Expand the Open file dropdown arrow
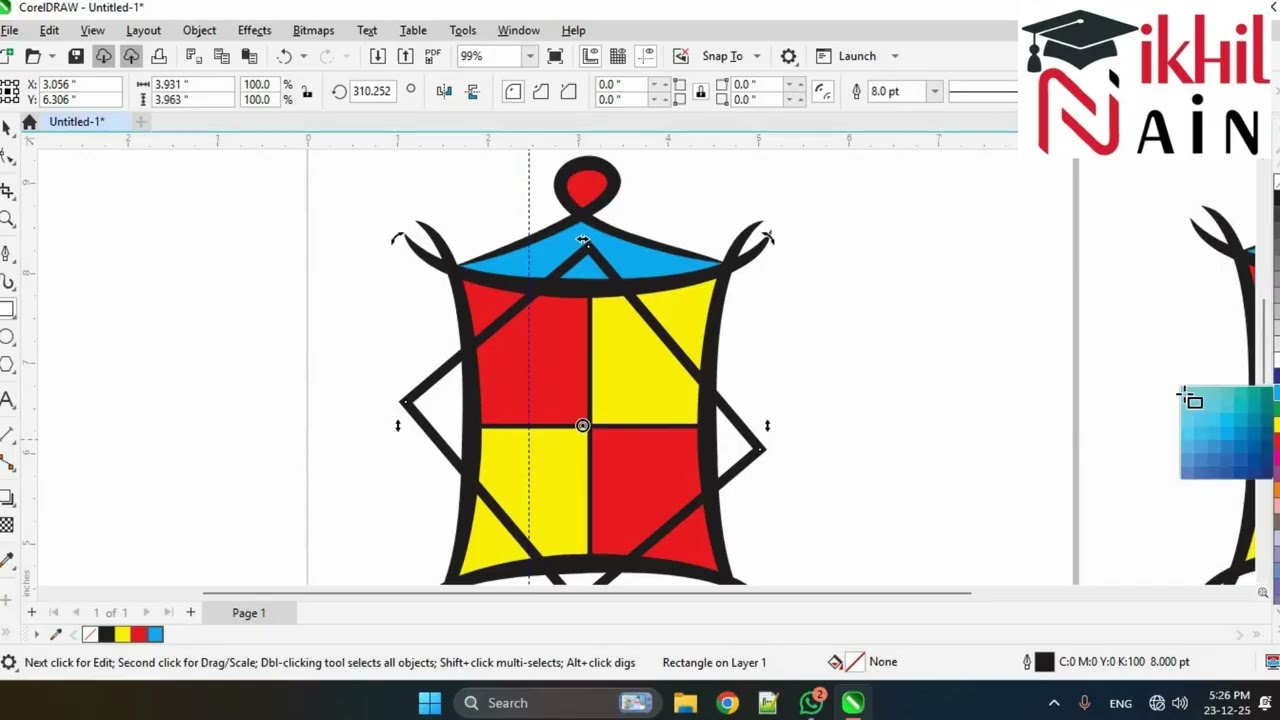 click(52, 57)
